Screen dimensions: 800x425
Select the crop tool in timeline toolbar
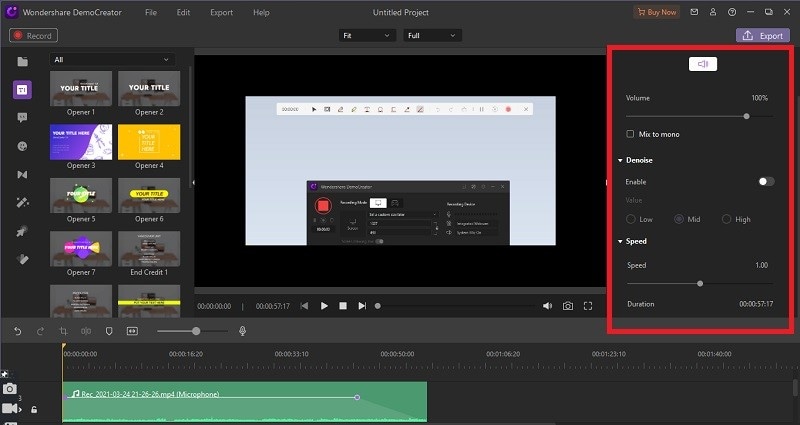pyautogui.click(x=63, y=331)
